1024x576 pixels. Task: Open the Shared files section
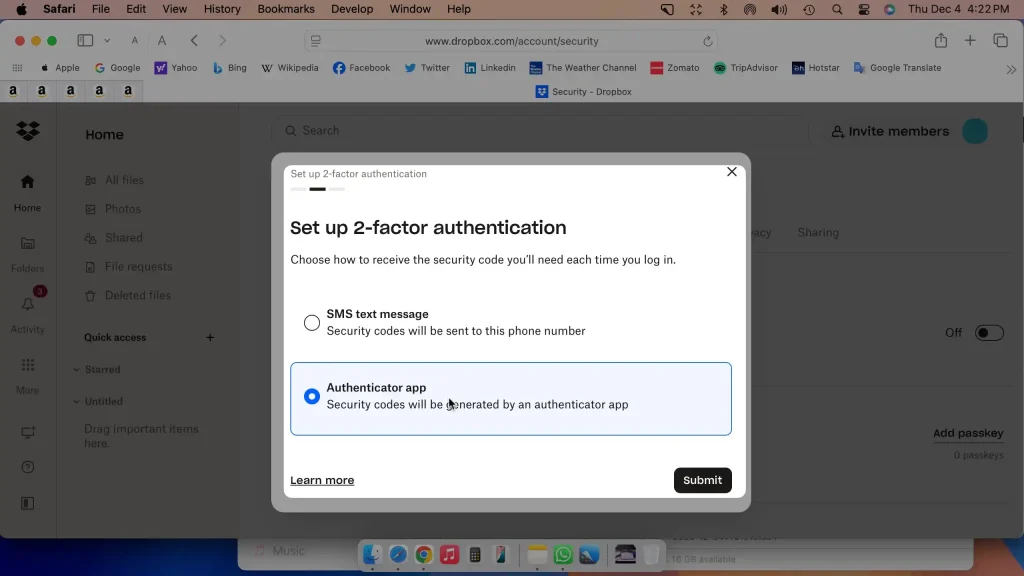tap(125, 237)
